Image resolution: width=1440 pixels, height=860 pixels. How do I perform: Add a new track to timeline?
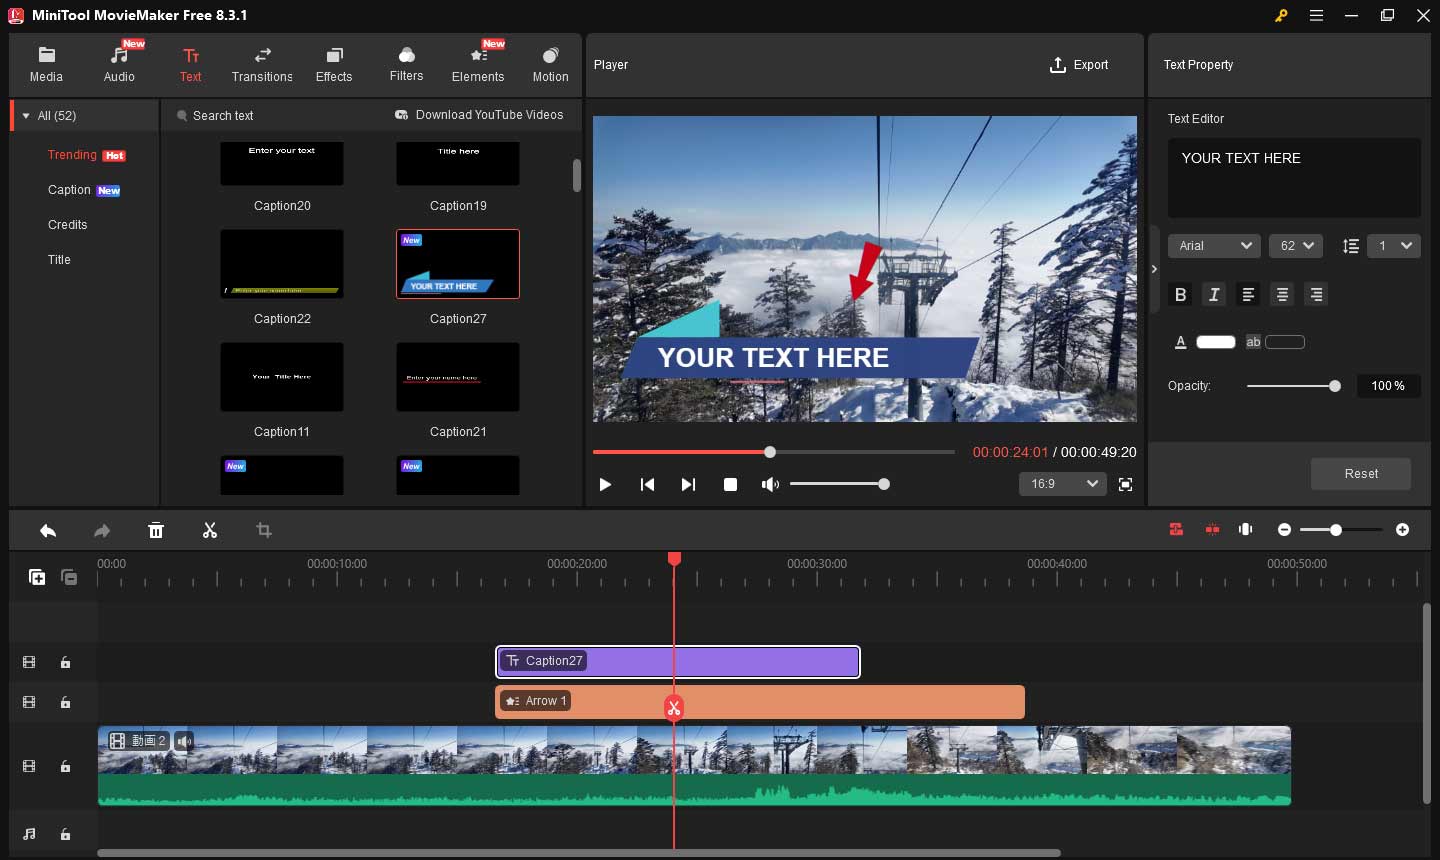point(37,577)
